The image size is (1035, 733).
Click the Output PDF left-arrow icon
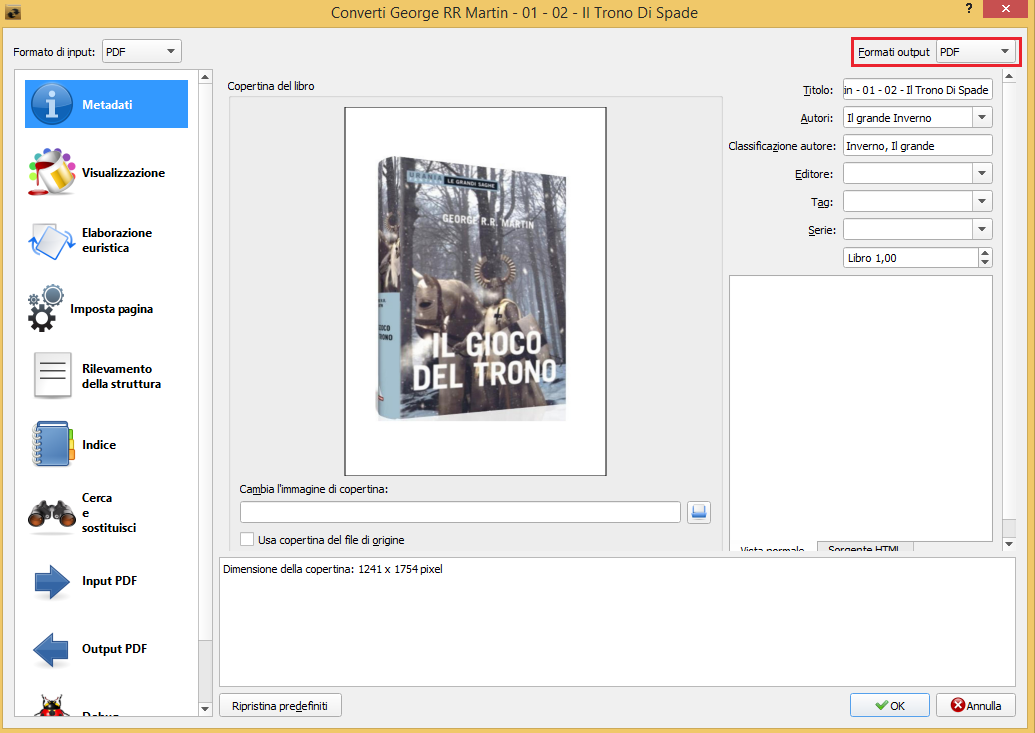[51, 649]
